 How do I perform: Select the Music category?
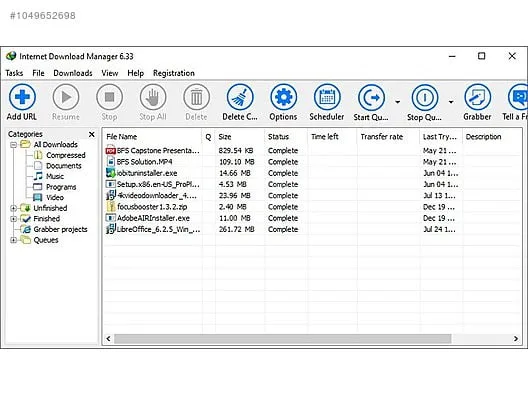tap(55, 176)
